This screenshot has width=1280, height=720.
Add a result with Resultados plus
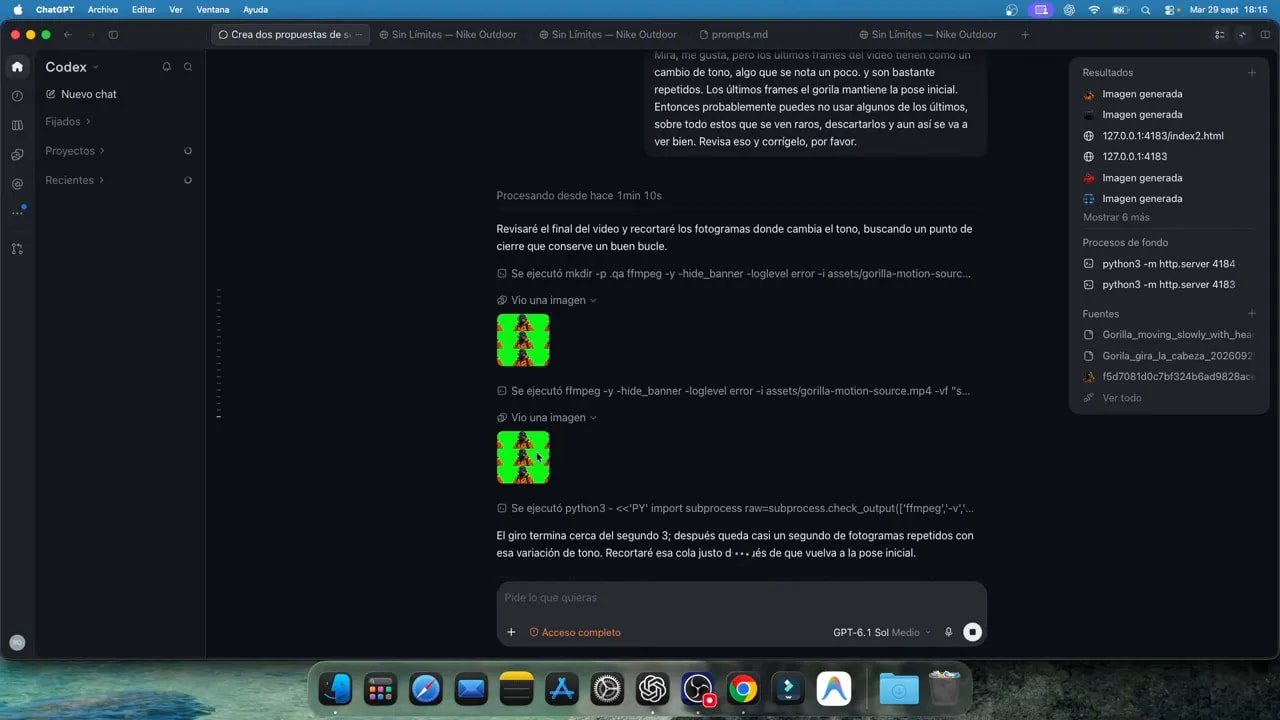pyautogui.click(x=1251, y=72)
